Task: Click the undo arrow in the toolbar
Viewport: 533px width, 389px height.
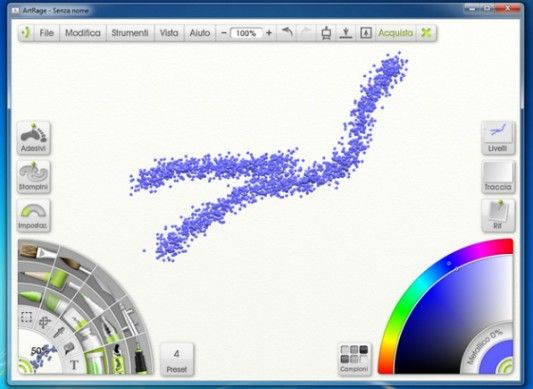Action: point(287,33)
